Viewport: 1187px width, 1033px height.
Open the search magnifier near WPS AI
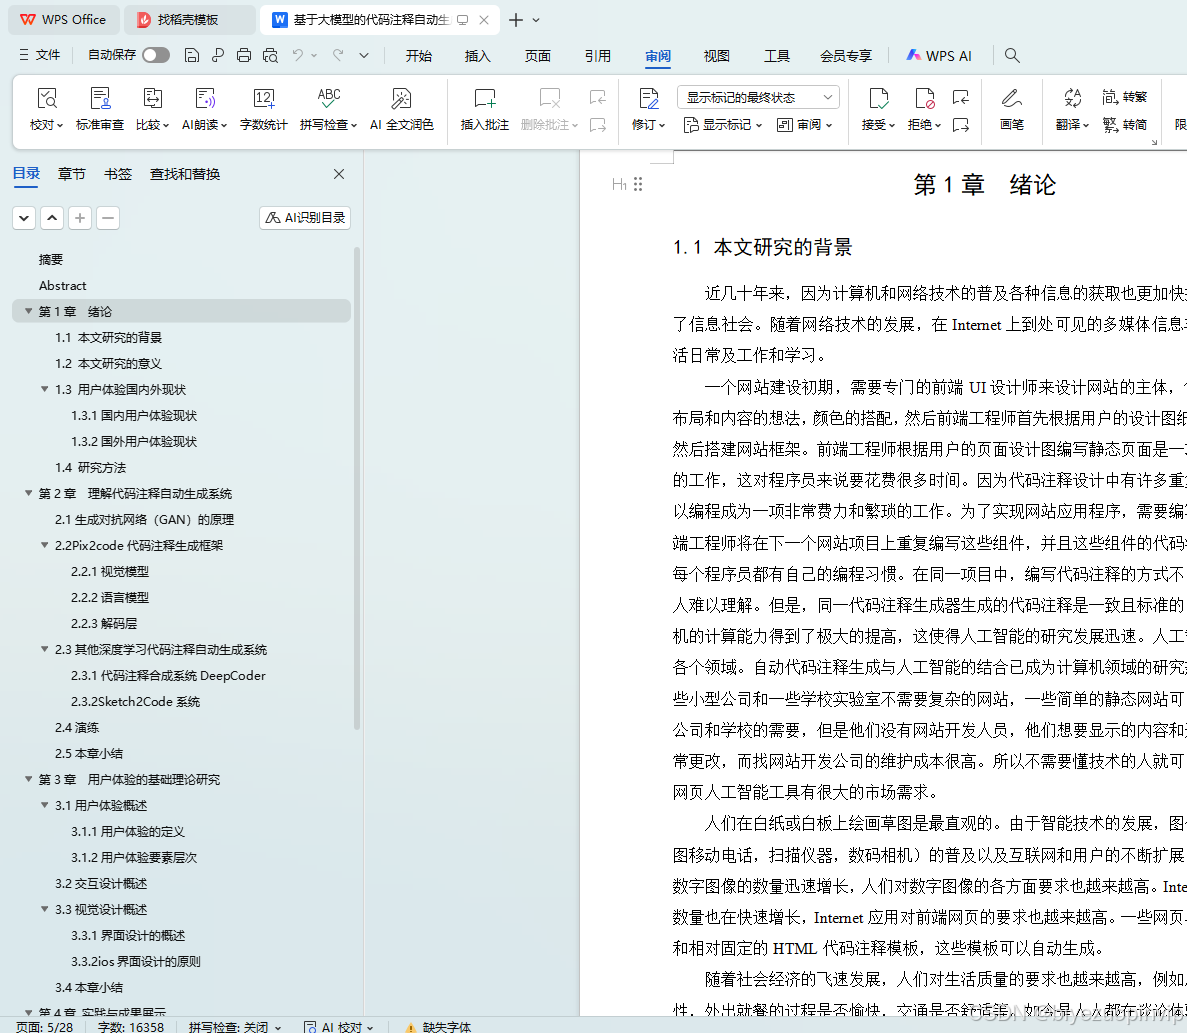[x=1012, y=56]
